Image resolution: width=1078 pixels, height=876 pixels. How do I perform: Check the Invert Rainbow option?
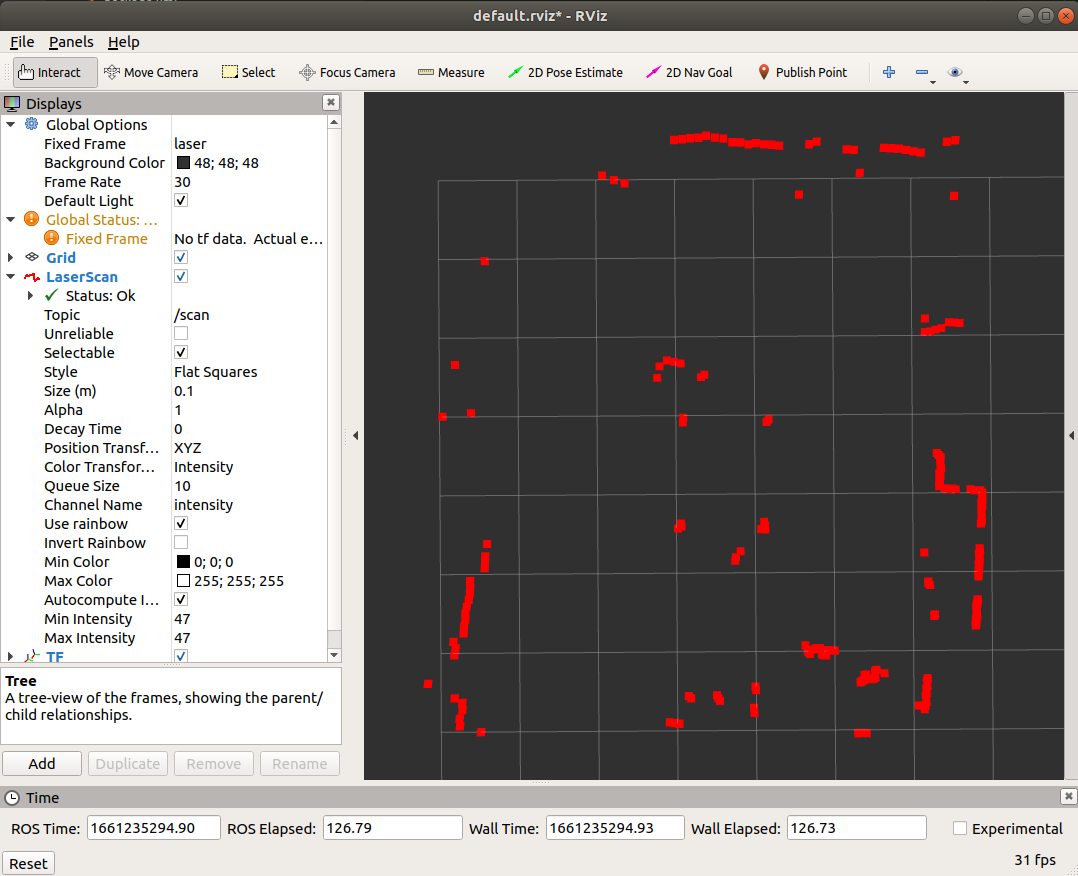click(x=181, y=542)
